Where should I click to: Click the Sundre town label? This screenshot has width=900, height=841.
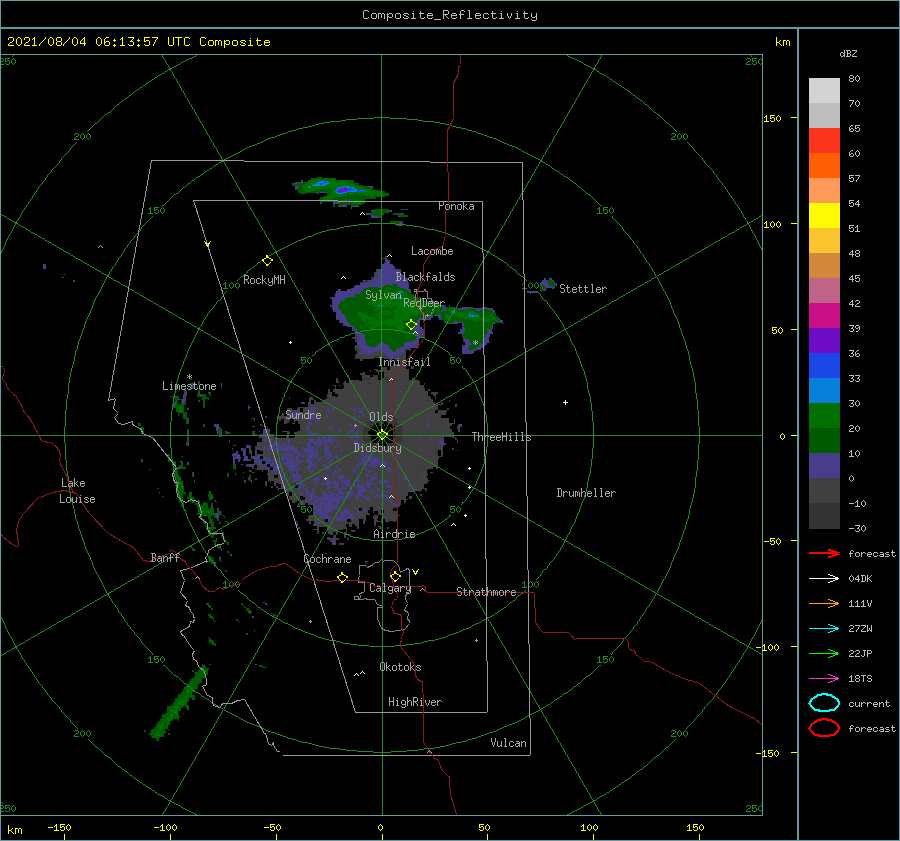(304, 414)
